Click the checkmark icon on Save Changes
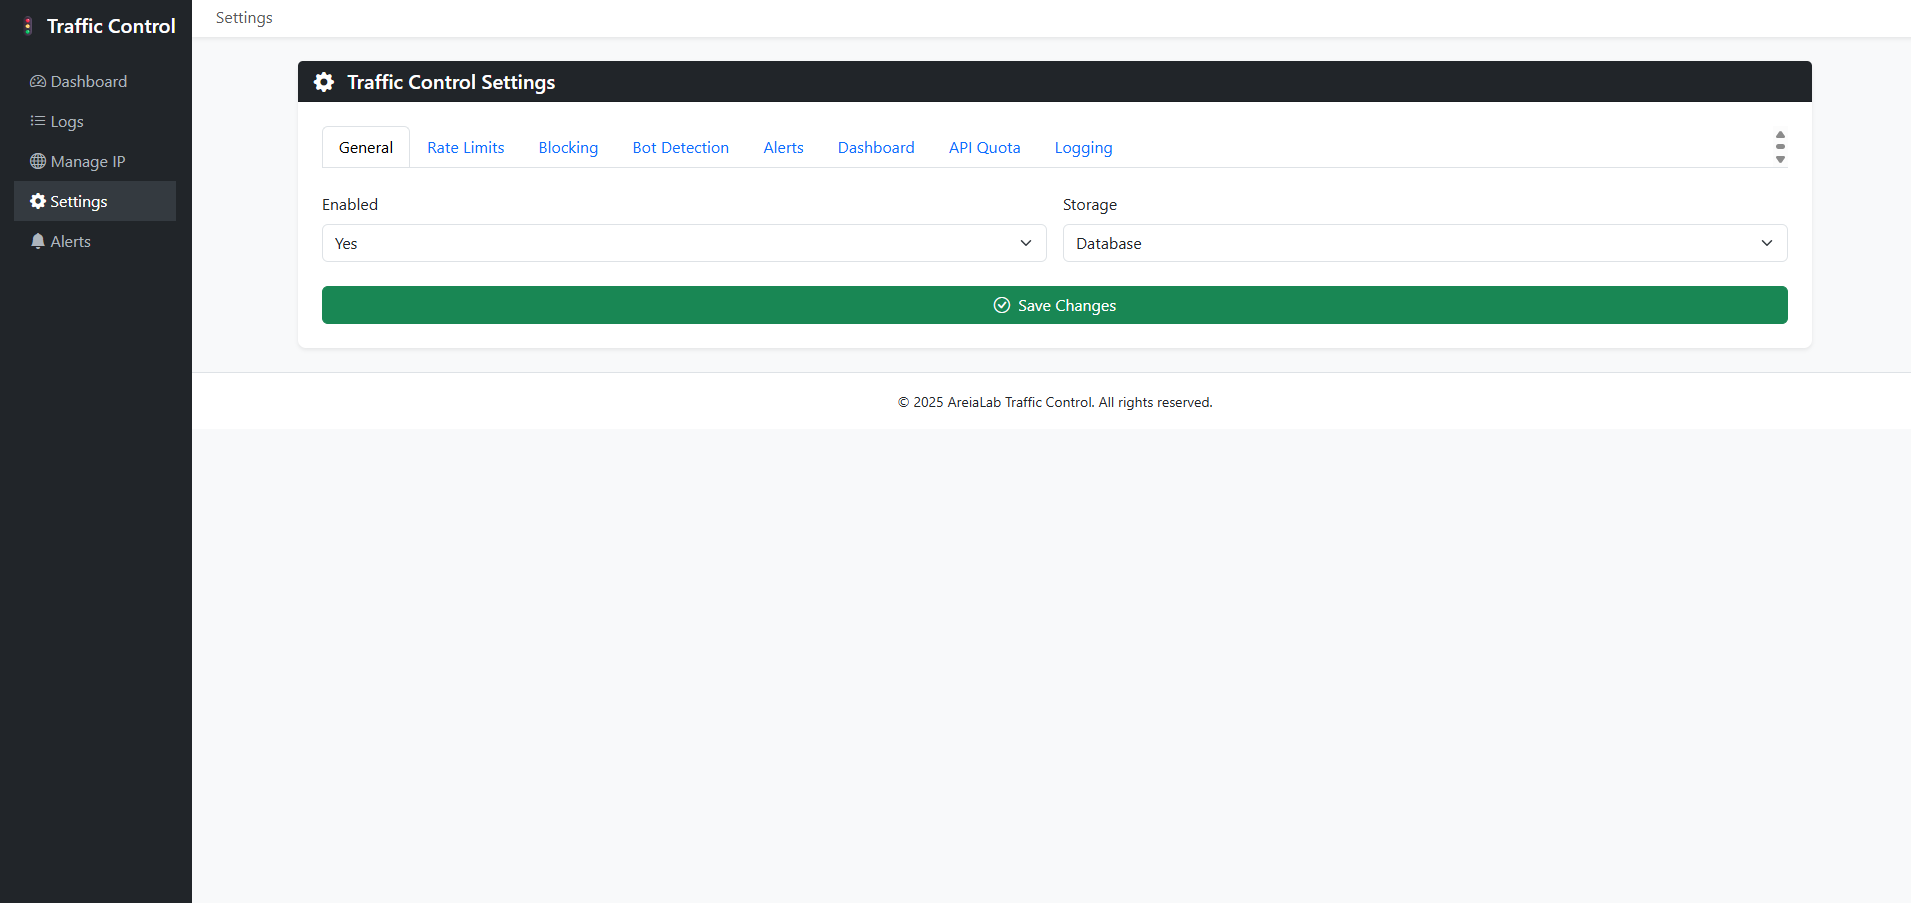The image size is (1911, 903). pyautogui.click(x=1001, y=305)
